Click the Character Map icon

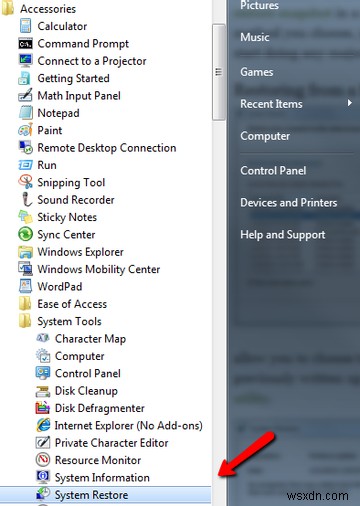[43, 338]
